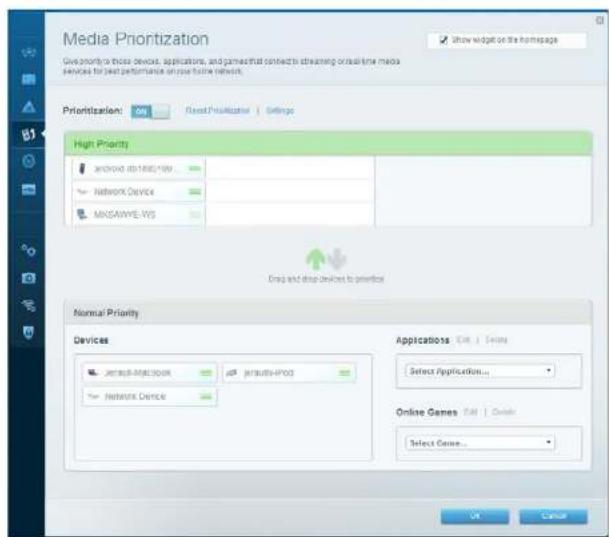Select the MIKSAWYE-WS device name
609x537 pixels.
(124, 215)
